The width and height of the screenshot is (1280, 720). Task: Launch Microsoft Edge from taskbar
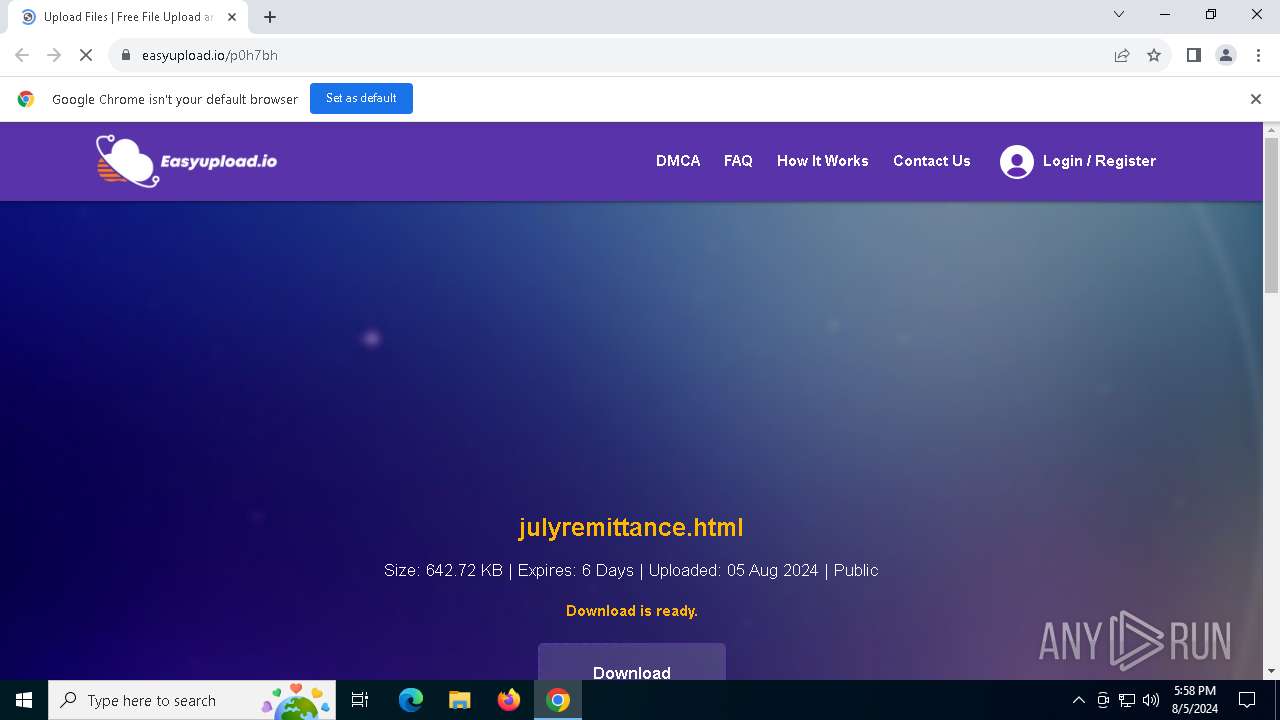click(x=411, y=700)
